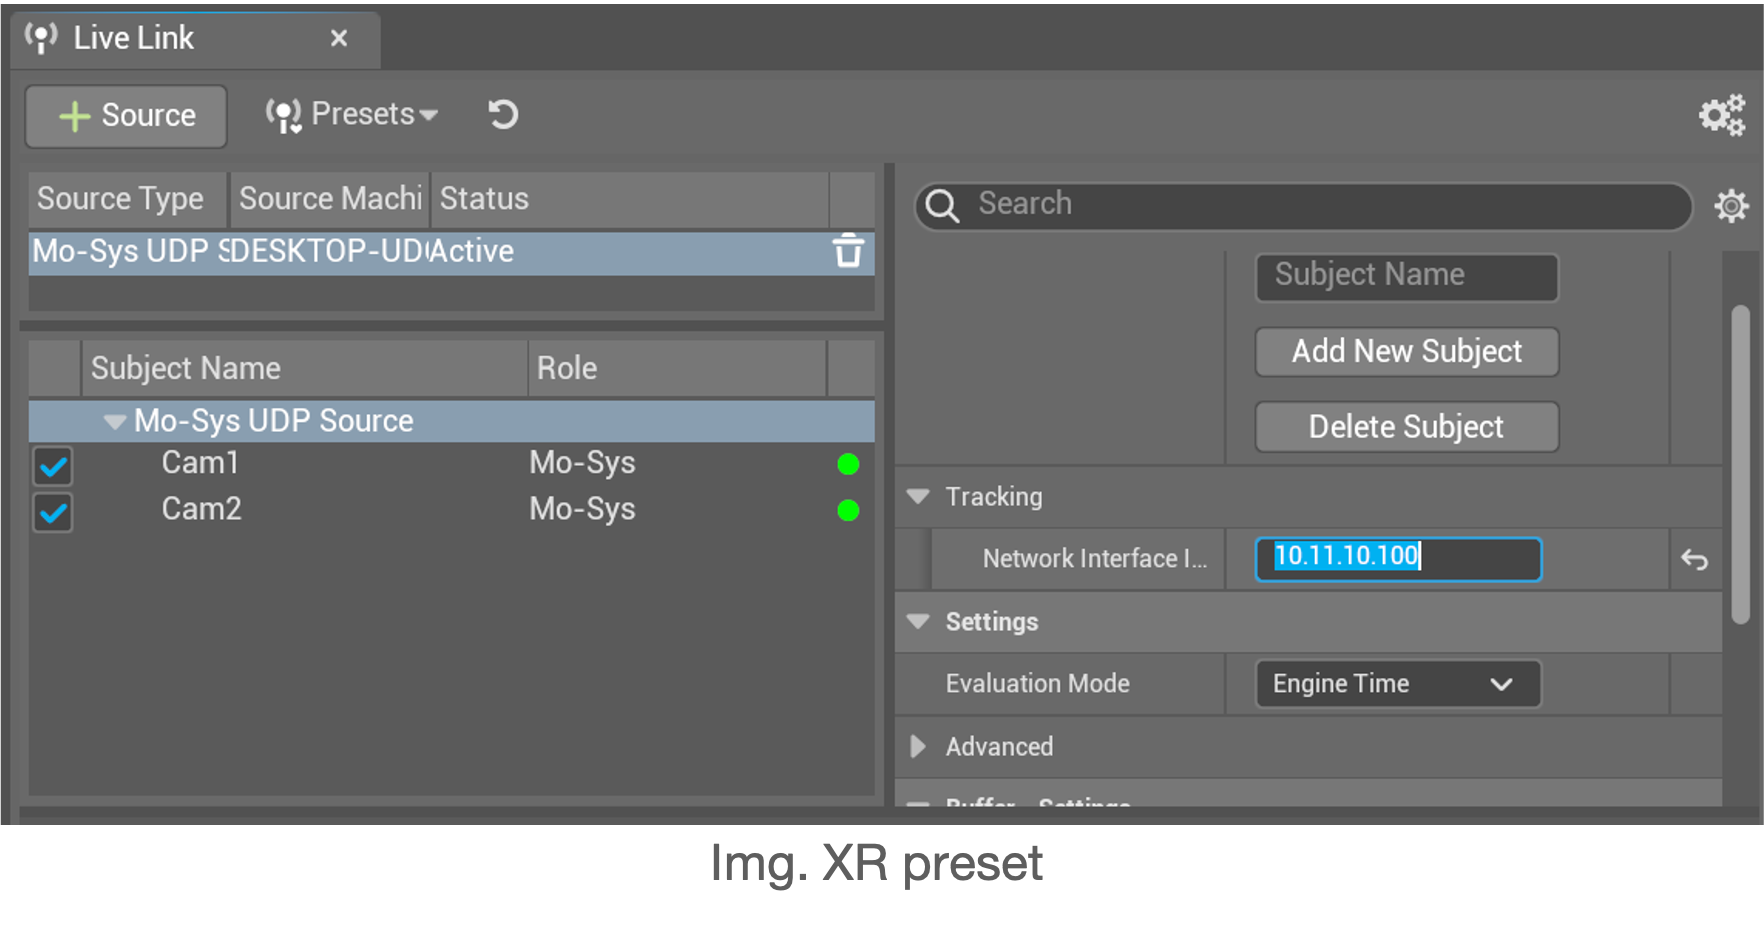Select the Cam1 subject row
Viewport: 1764px width, 925px height.
coord(451,464)
